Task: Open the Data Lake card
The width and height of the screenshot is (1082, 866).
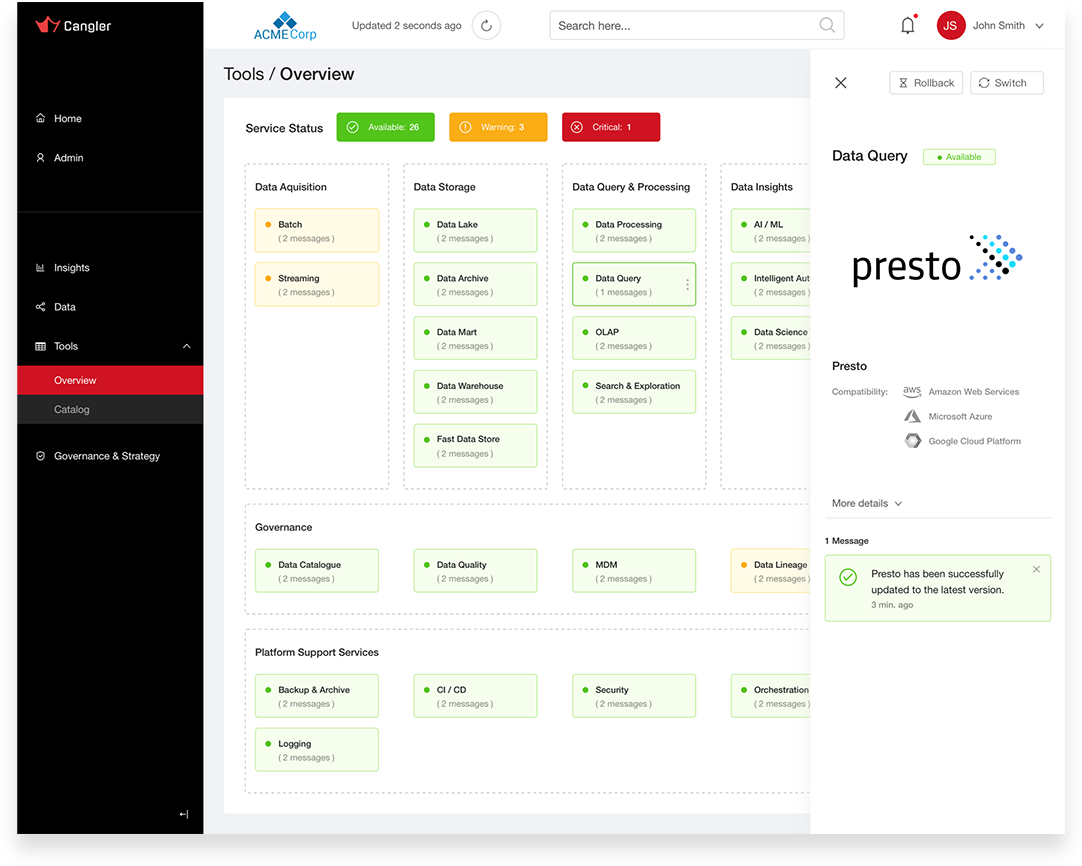Action: pos(475,230)
